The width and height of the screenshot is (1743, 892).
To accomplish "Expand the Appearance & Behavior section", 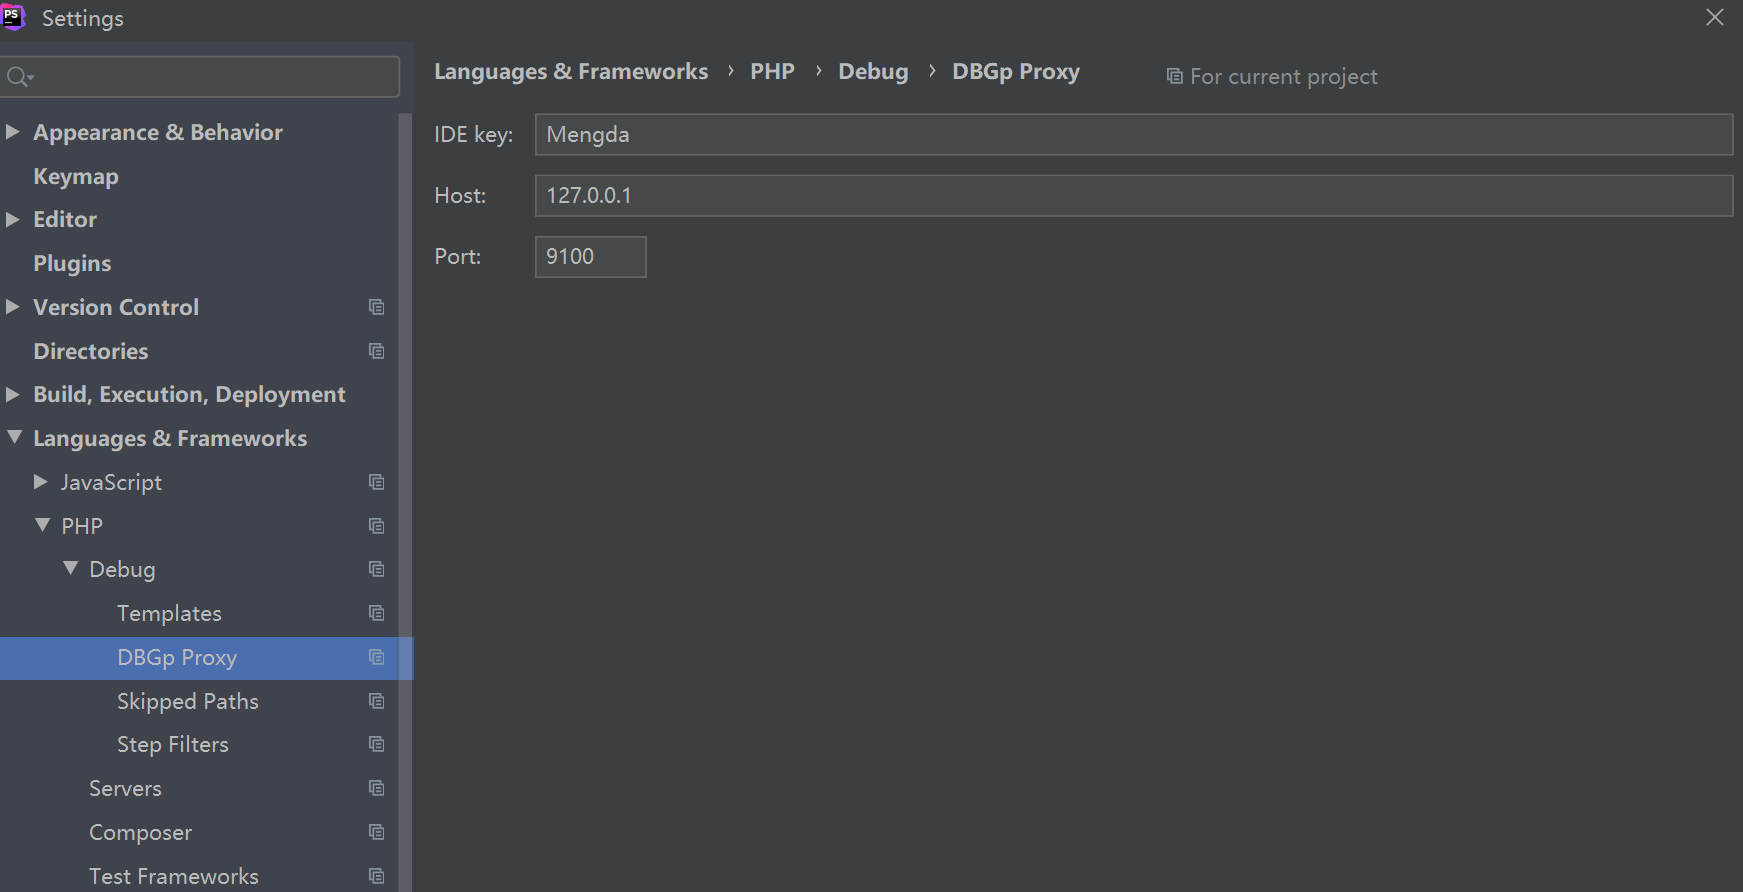I will tap(13, 132).
